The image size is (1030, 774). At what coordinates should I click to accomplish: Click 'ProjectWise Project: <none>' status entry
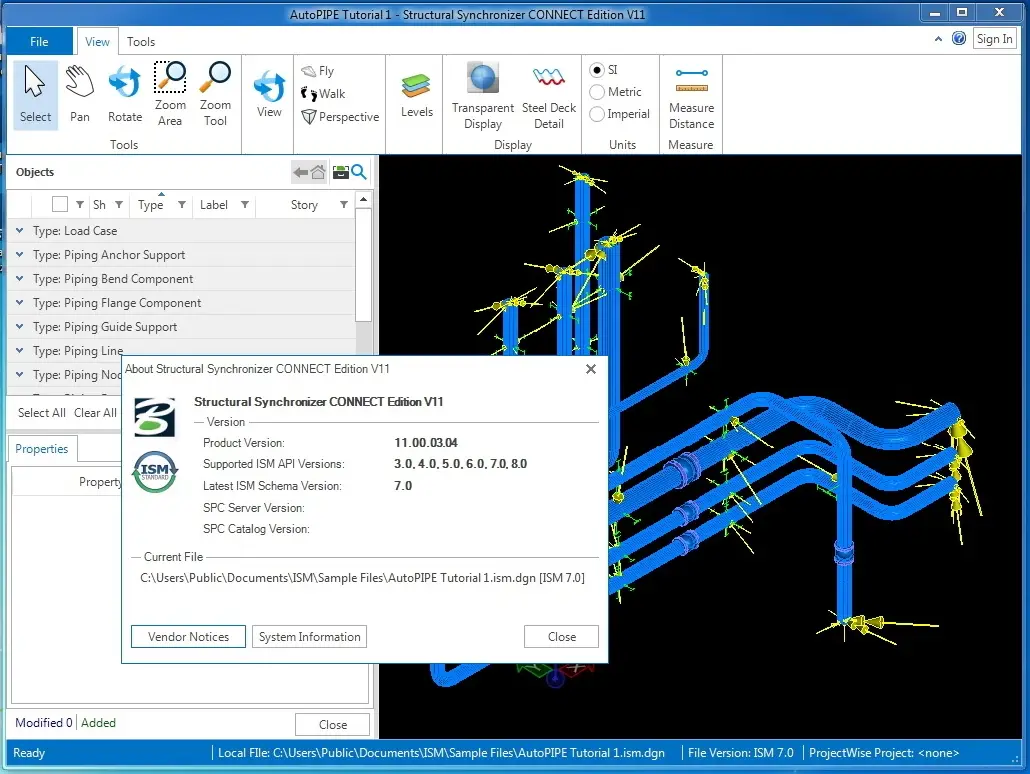tap(884, 753)
